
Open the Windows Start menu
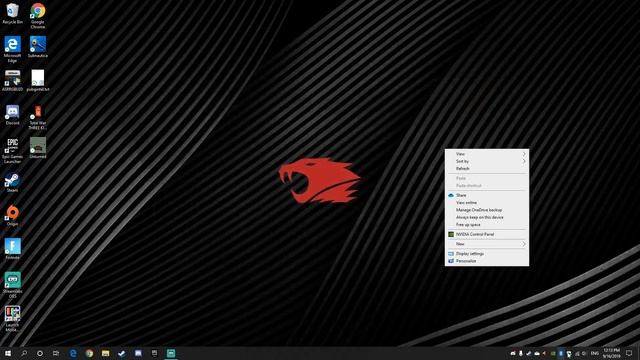click(8, 353)
